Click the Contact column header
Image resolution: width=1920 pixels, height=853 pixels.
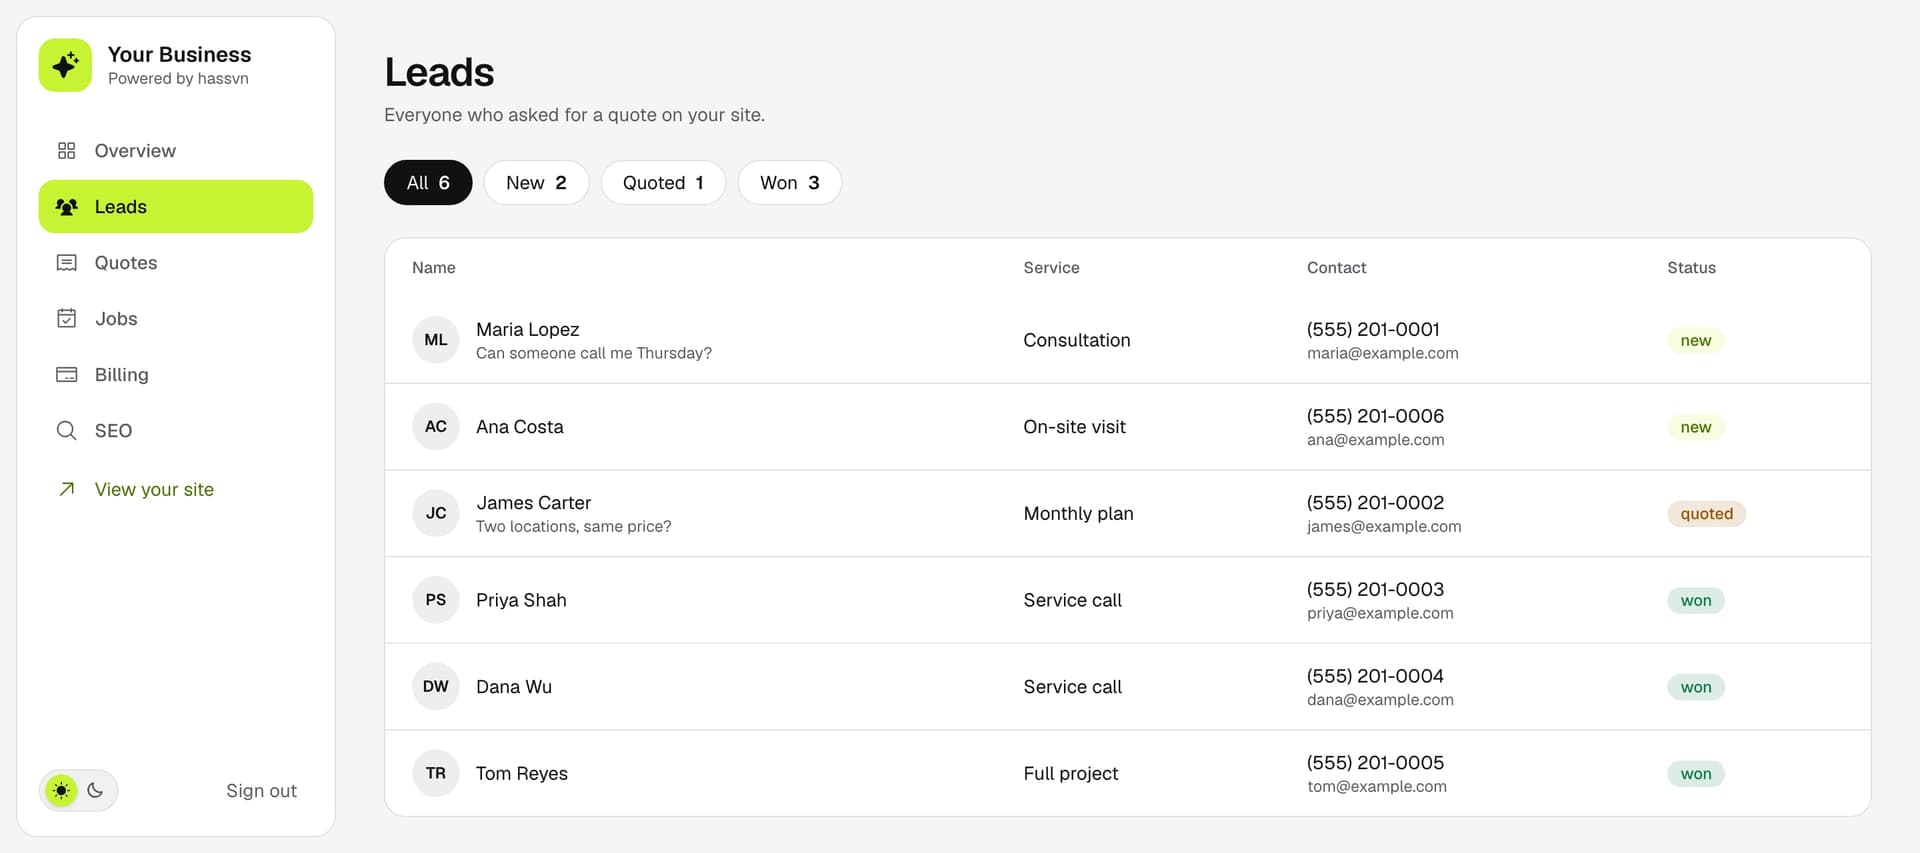pos(1336,268)
